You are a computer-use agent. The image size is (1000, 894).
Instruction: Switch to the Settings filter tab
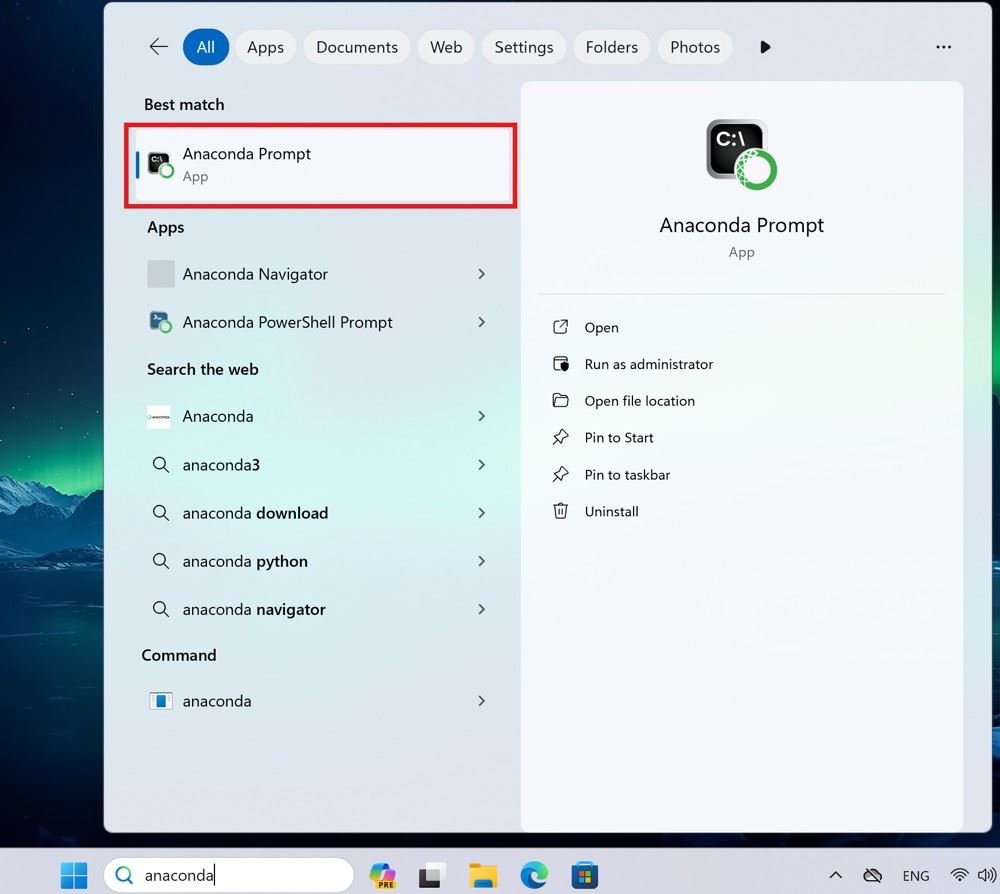click(x=524, y=47)
